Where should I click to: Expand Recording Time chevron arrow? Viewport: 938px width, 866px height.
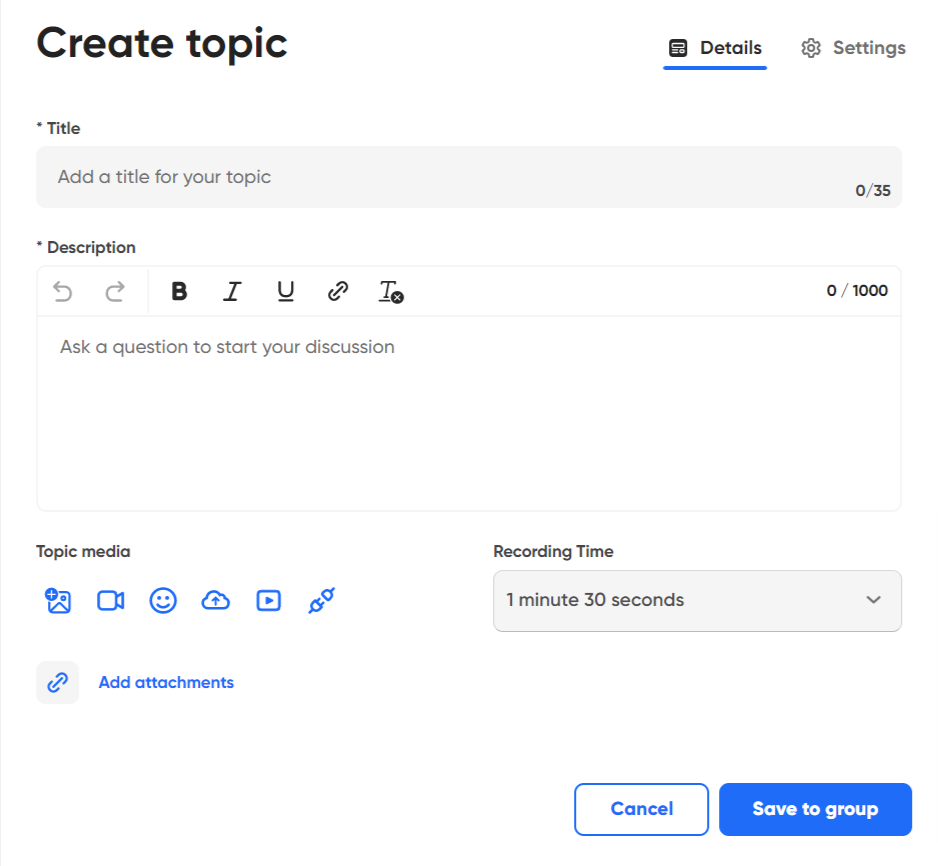tap(873, 600)
